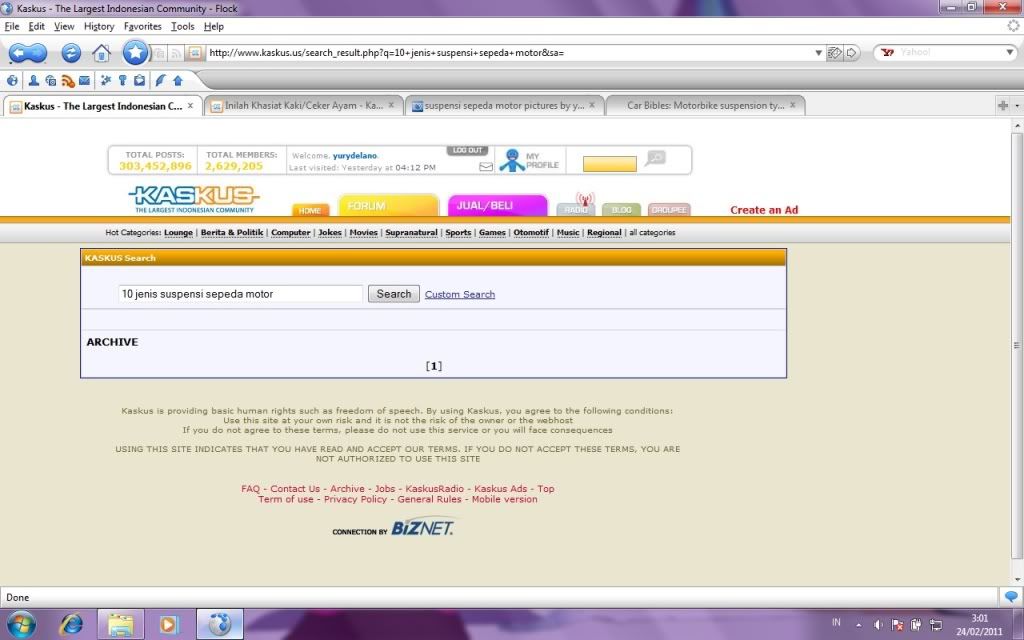Open the View menu

click(x=64, y=27)
